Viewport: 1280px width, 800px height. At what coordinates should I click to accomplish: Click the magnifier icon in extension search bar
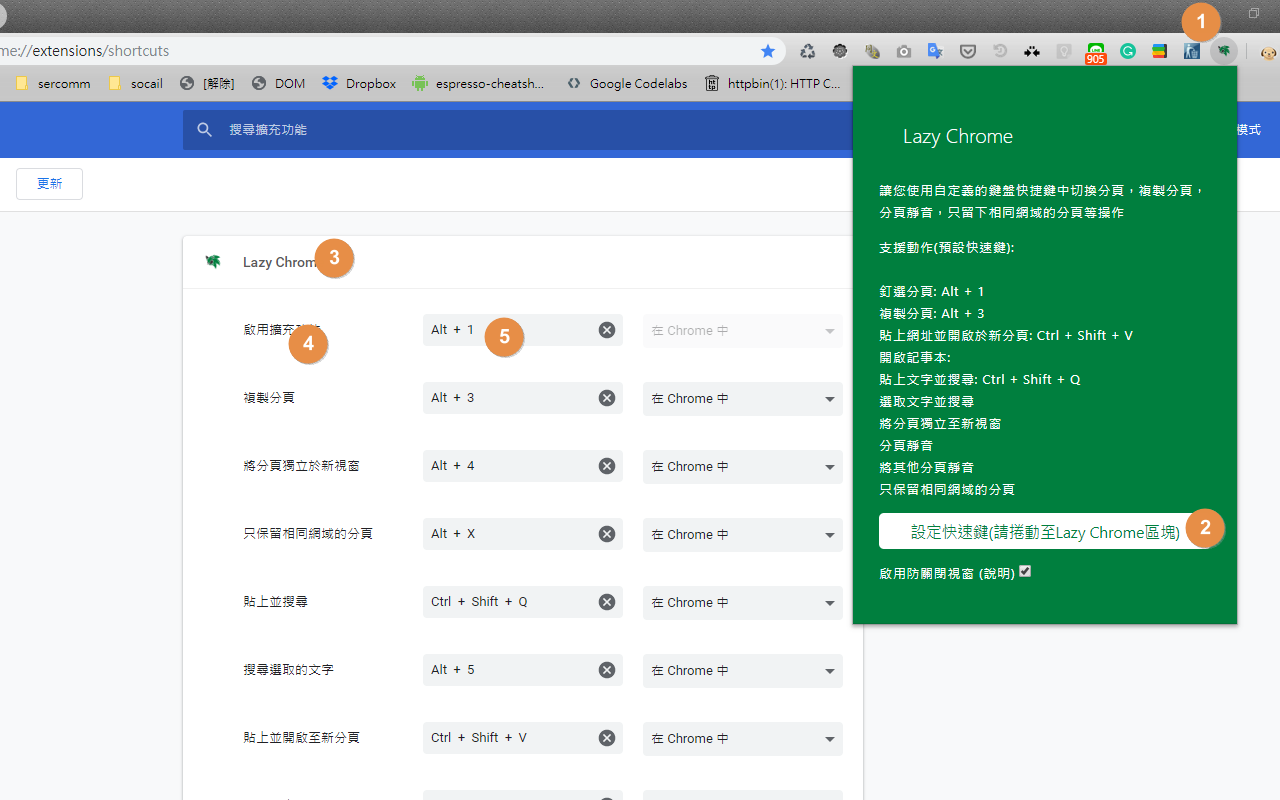tap(205, 130)
